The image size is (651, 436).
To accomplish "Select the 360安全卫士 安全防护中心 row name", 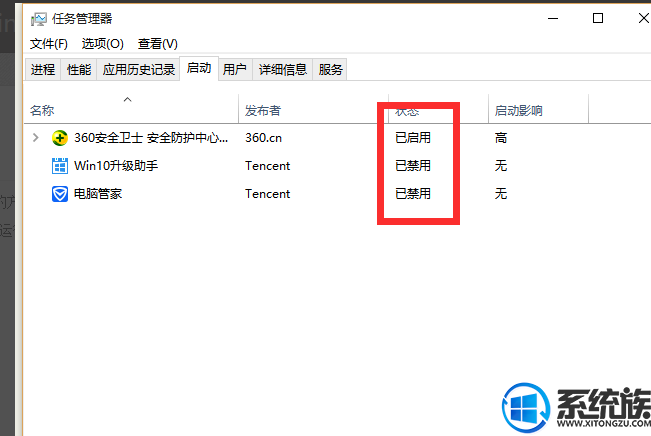I will [x=151, y=138].
